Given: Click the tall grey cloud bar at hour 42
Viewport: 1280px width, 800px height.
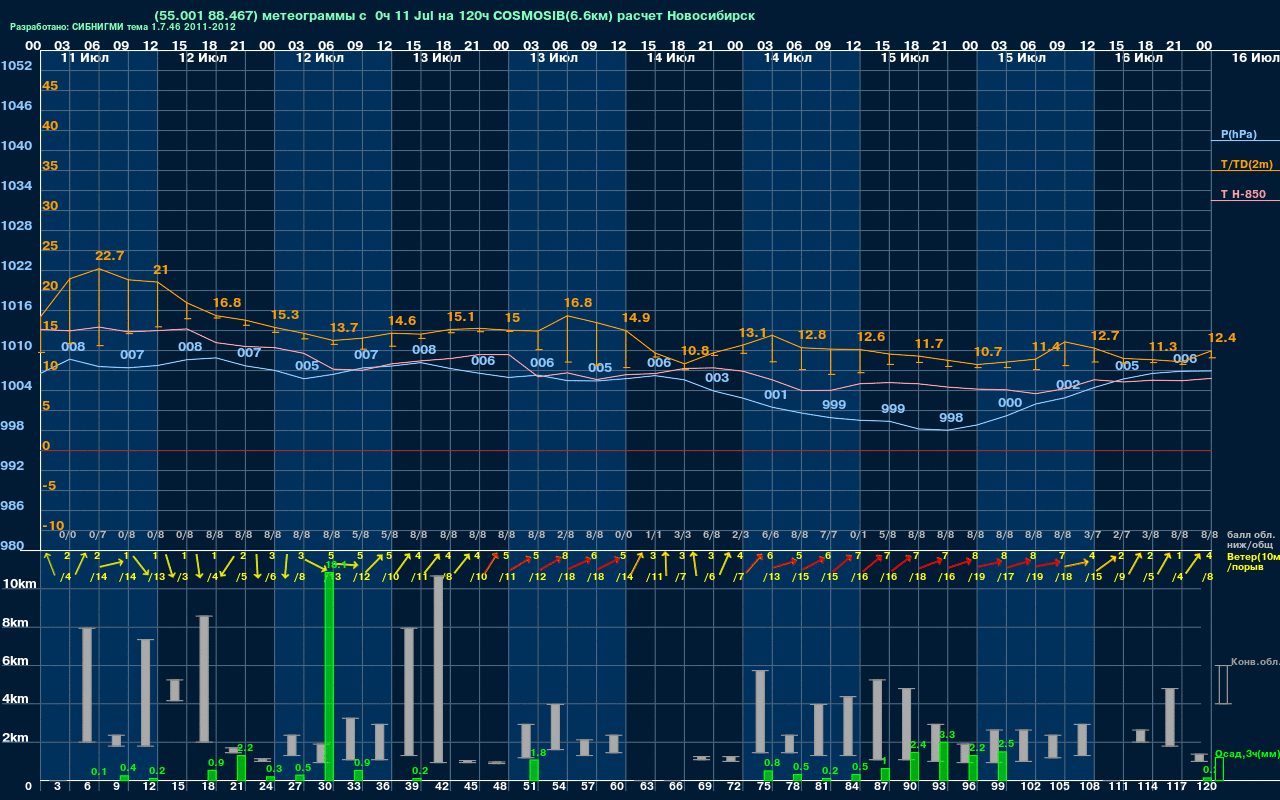Looking at the screenshot, I should click(x=438, y=670).
